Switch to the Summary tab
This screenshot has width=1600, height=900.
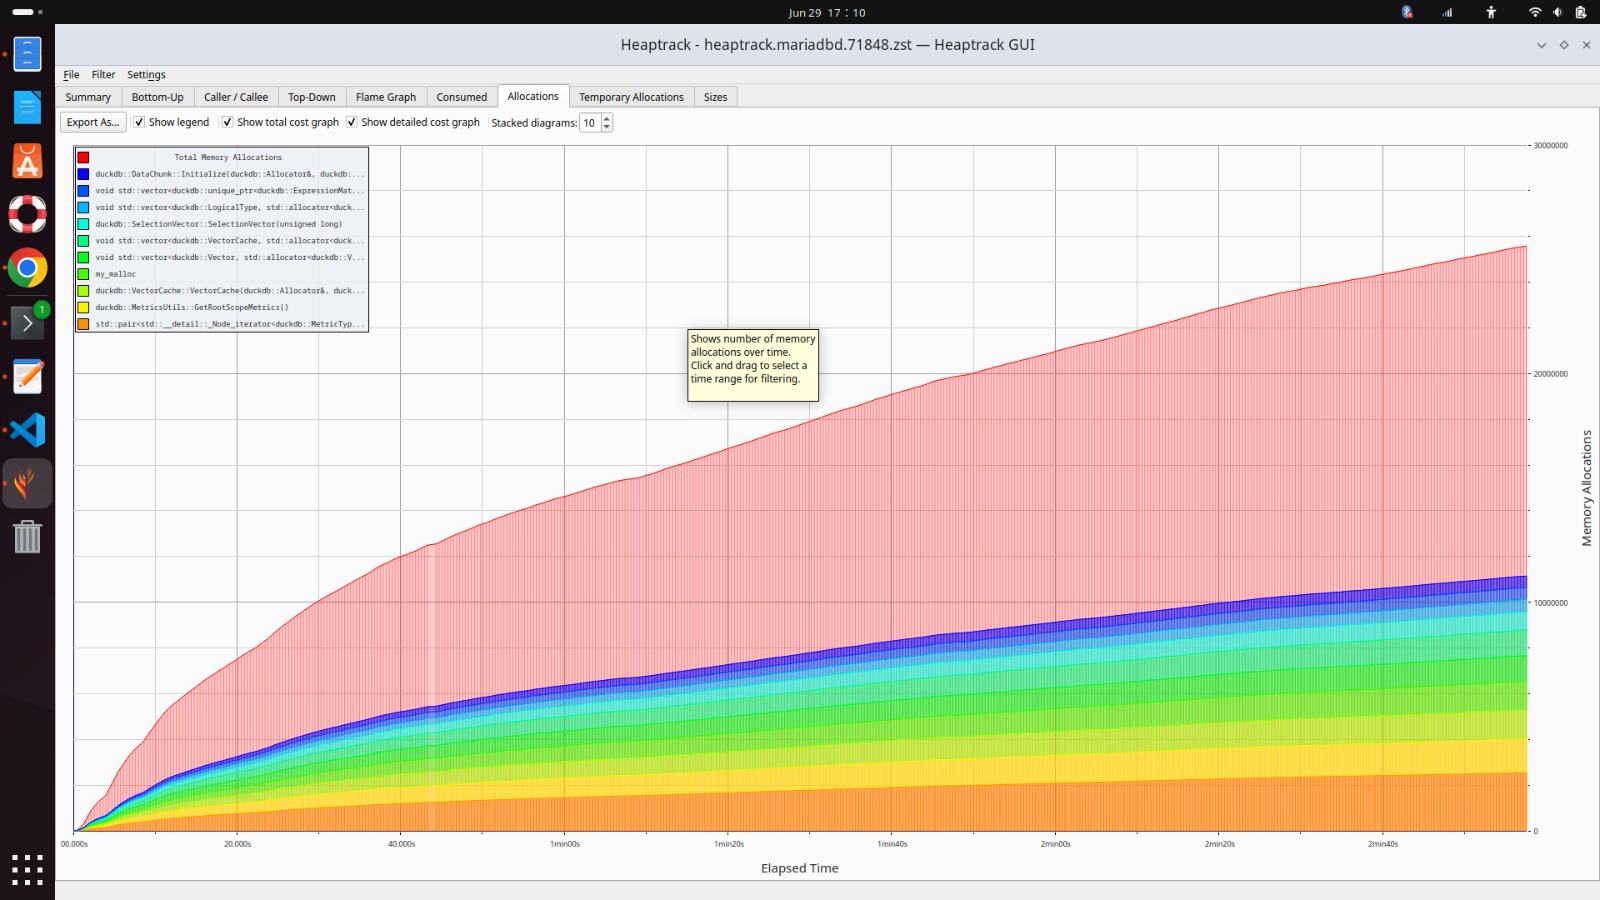pyautogui.click(x=88, y=97)
